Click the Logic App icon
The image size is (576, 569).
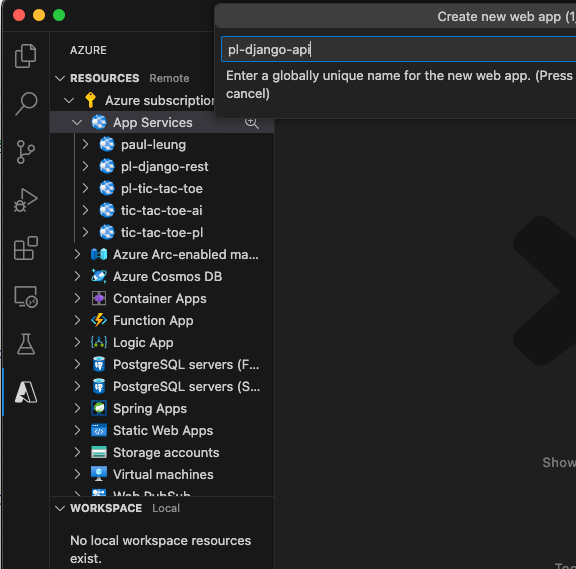[x=99, y=342]
